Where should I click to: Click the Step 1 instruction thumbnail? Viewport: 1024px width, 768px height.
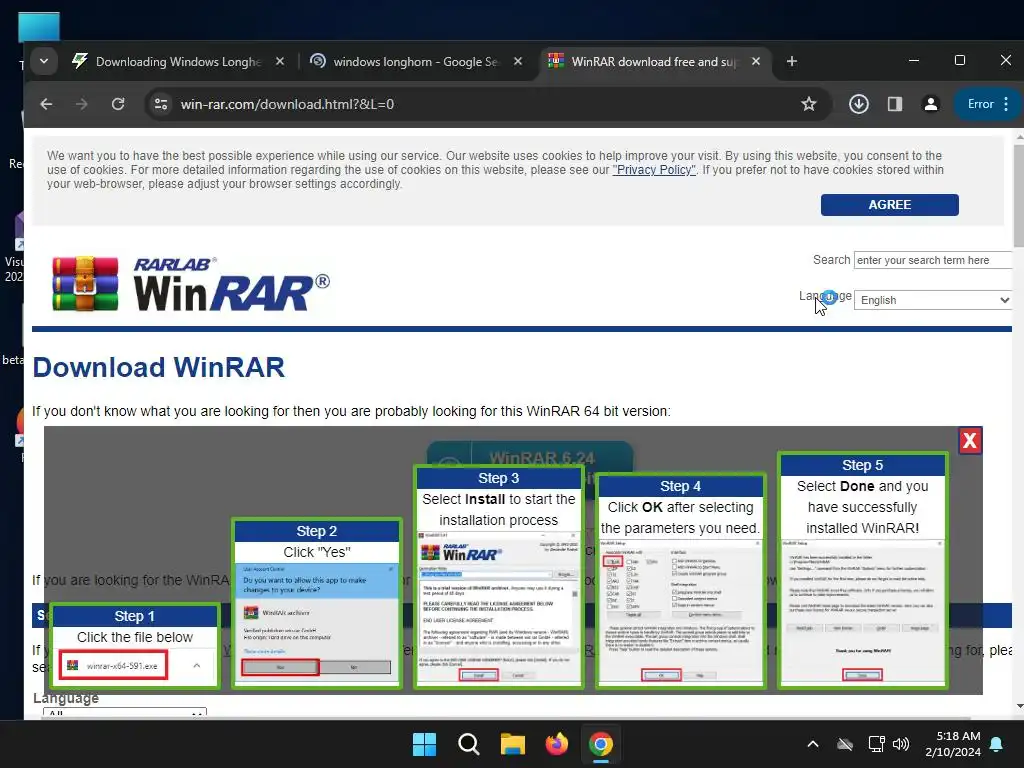(x=135, y=646)
